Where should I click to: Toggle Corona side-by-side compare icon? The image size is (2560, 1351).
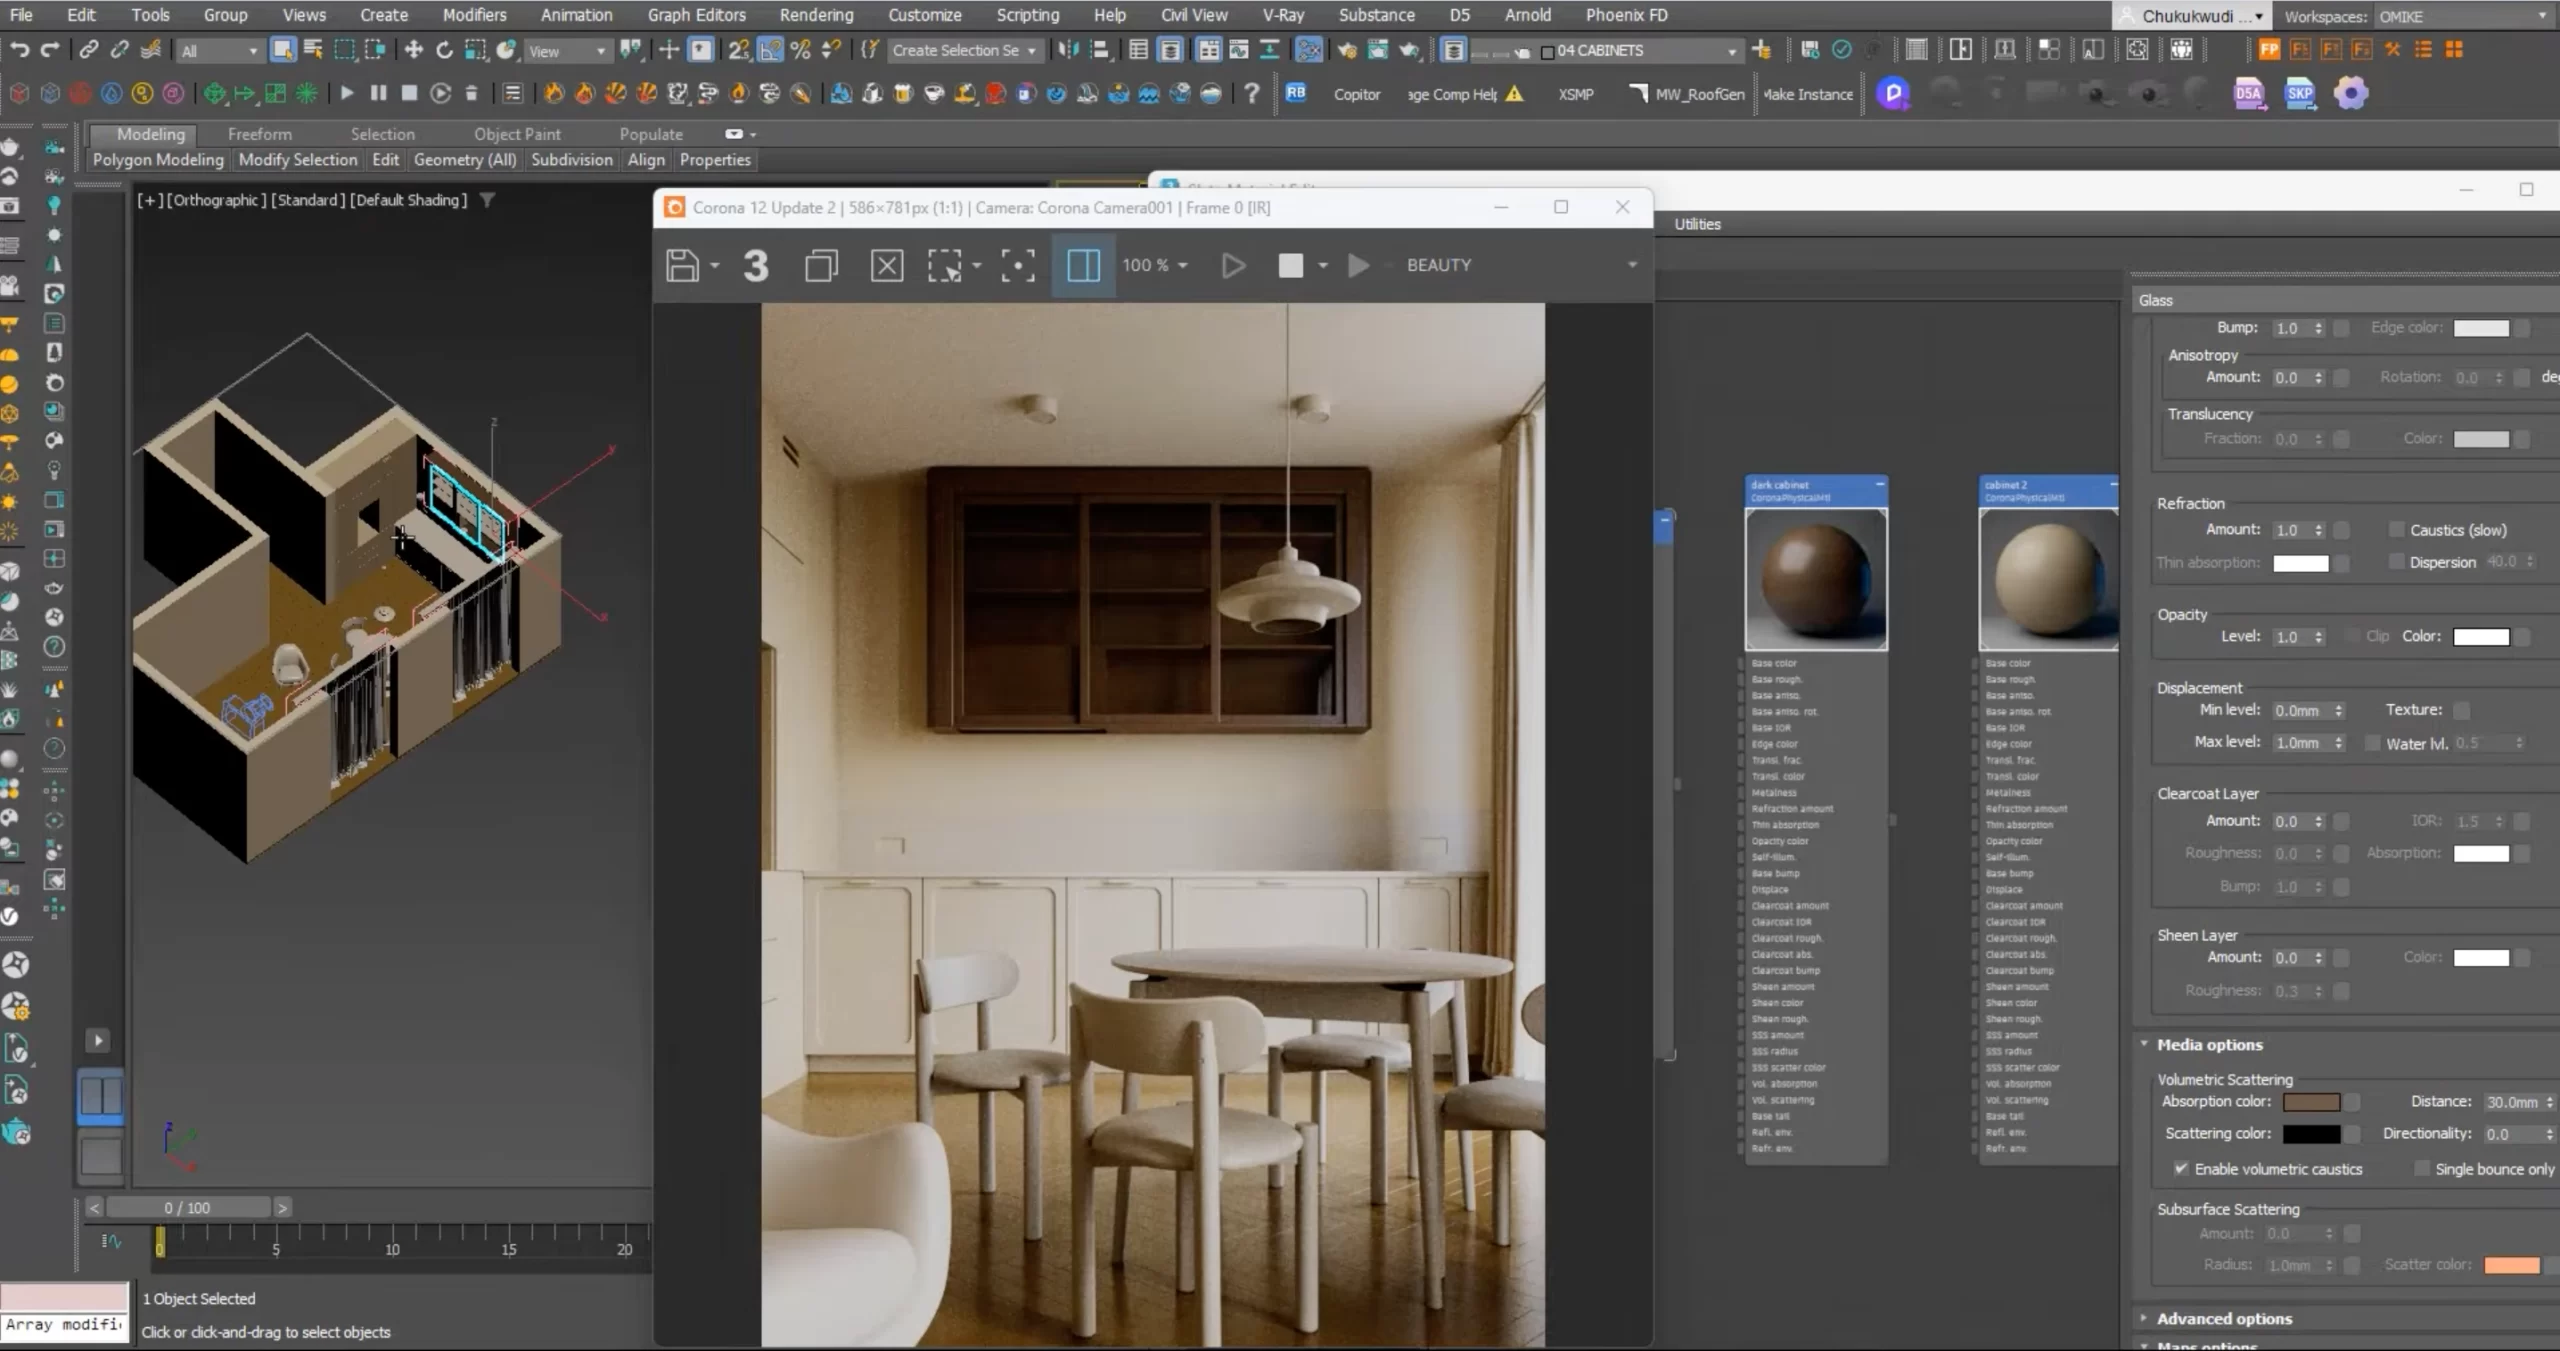1083,265
